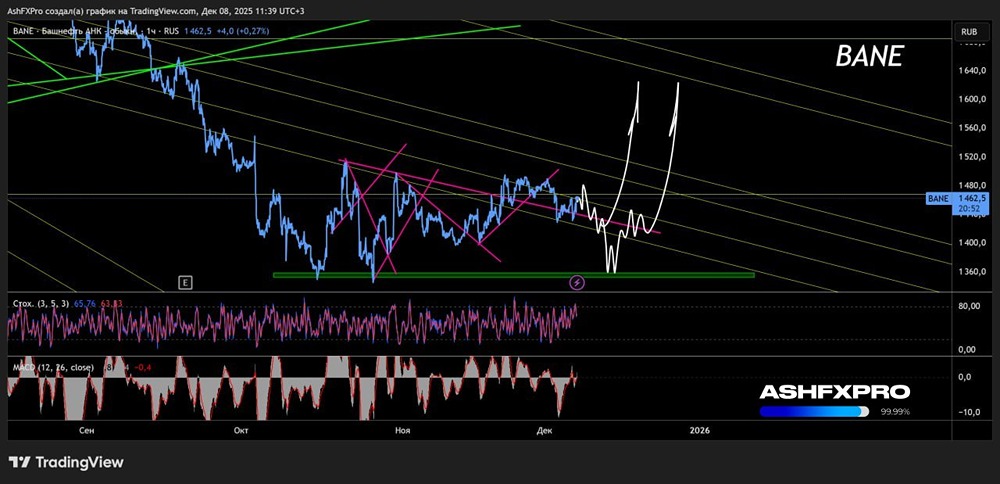This screenshot has width=1000, height=484.
Task: Click the earnings "E" marker on chart
Action: 185,283
